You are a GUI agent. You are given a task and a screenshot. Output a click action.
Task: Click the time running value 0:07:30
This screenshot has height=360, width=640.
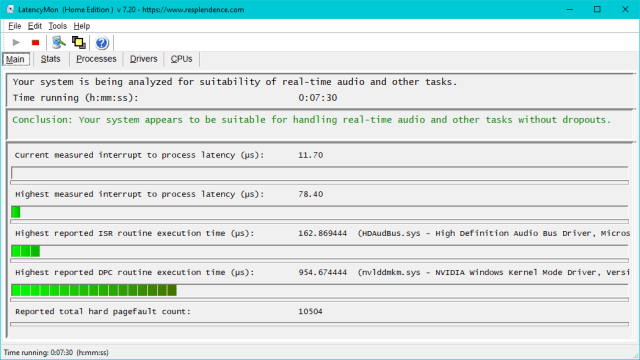(318, 98)
